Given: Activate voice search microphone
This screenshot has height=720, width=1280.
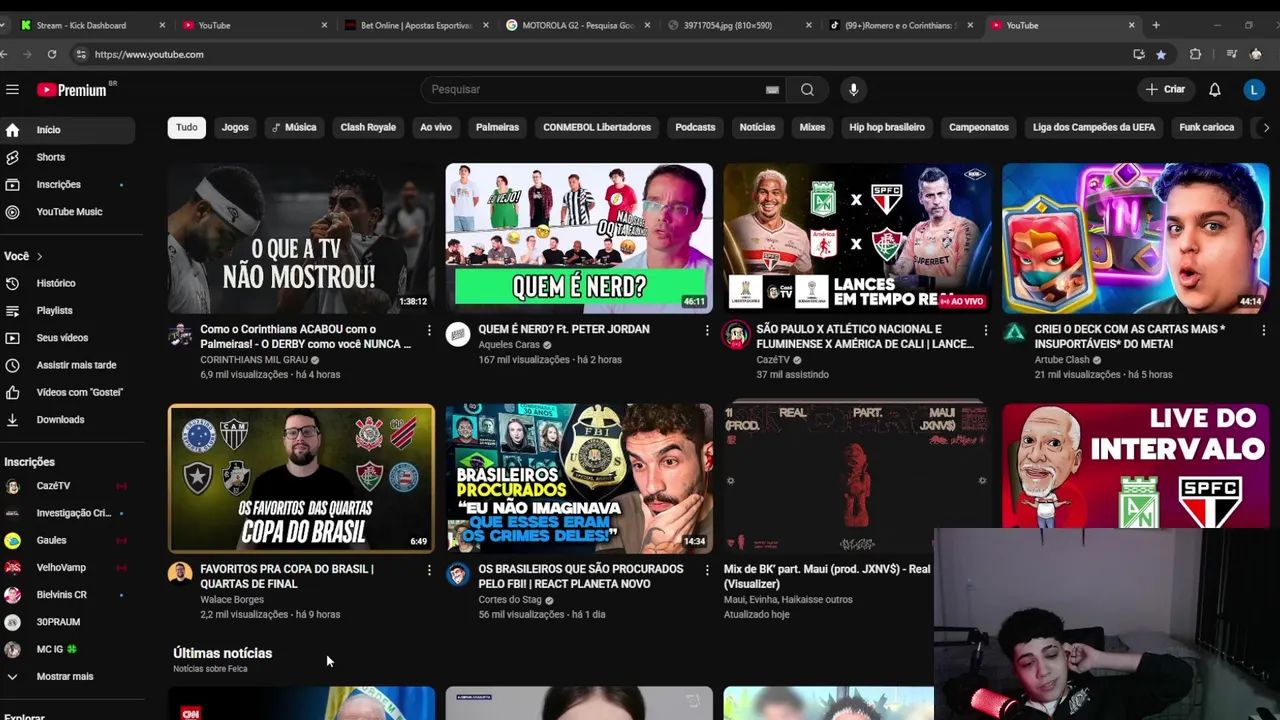Looking at the screenshot, I should (x=853, y=90).
